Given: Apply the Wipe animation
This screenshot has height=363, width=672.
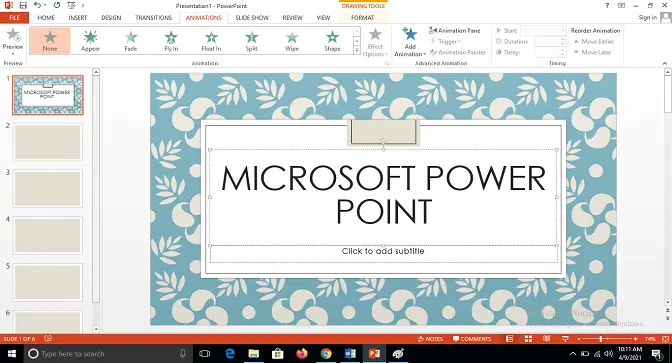Looking at the screenshot, I should pyautogui.click(x=292, y=41).
